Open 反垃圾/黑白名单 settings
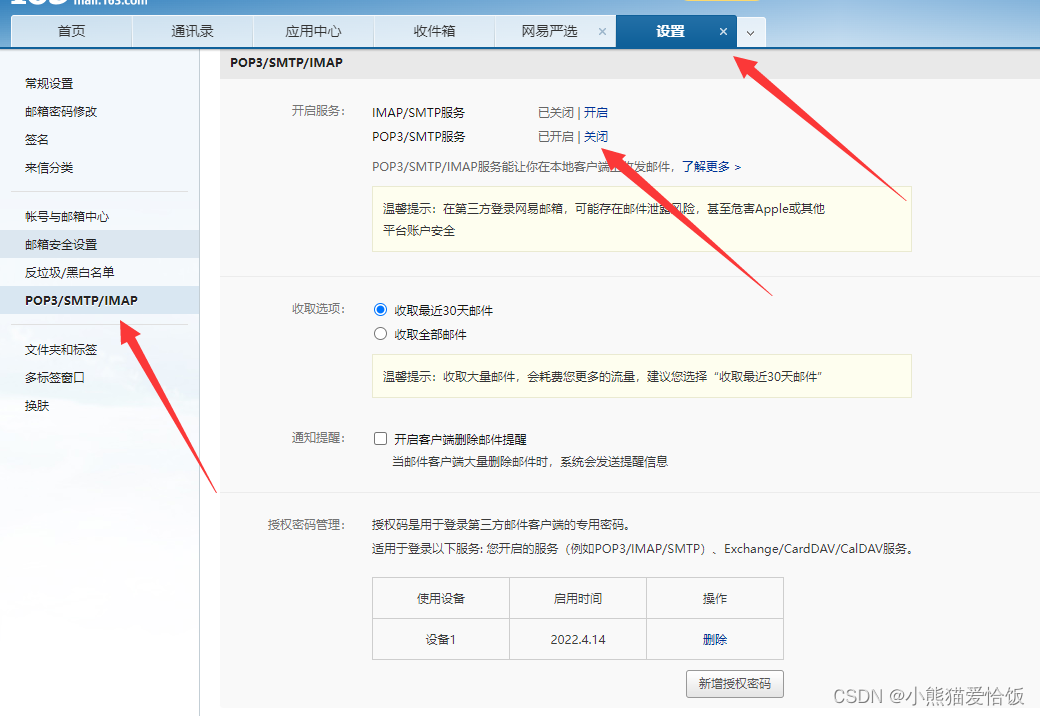Screen dimensions: 1040x716 point(70,272)
